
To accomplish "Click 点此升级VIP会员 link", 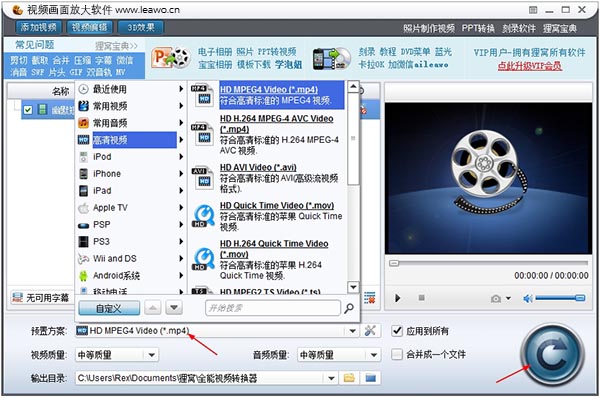I will [x=530, y=66].
